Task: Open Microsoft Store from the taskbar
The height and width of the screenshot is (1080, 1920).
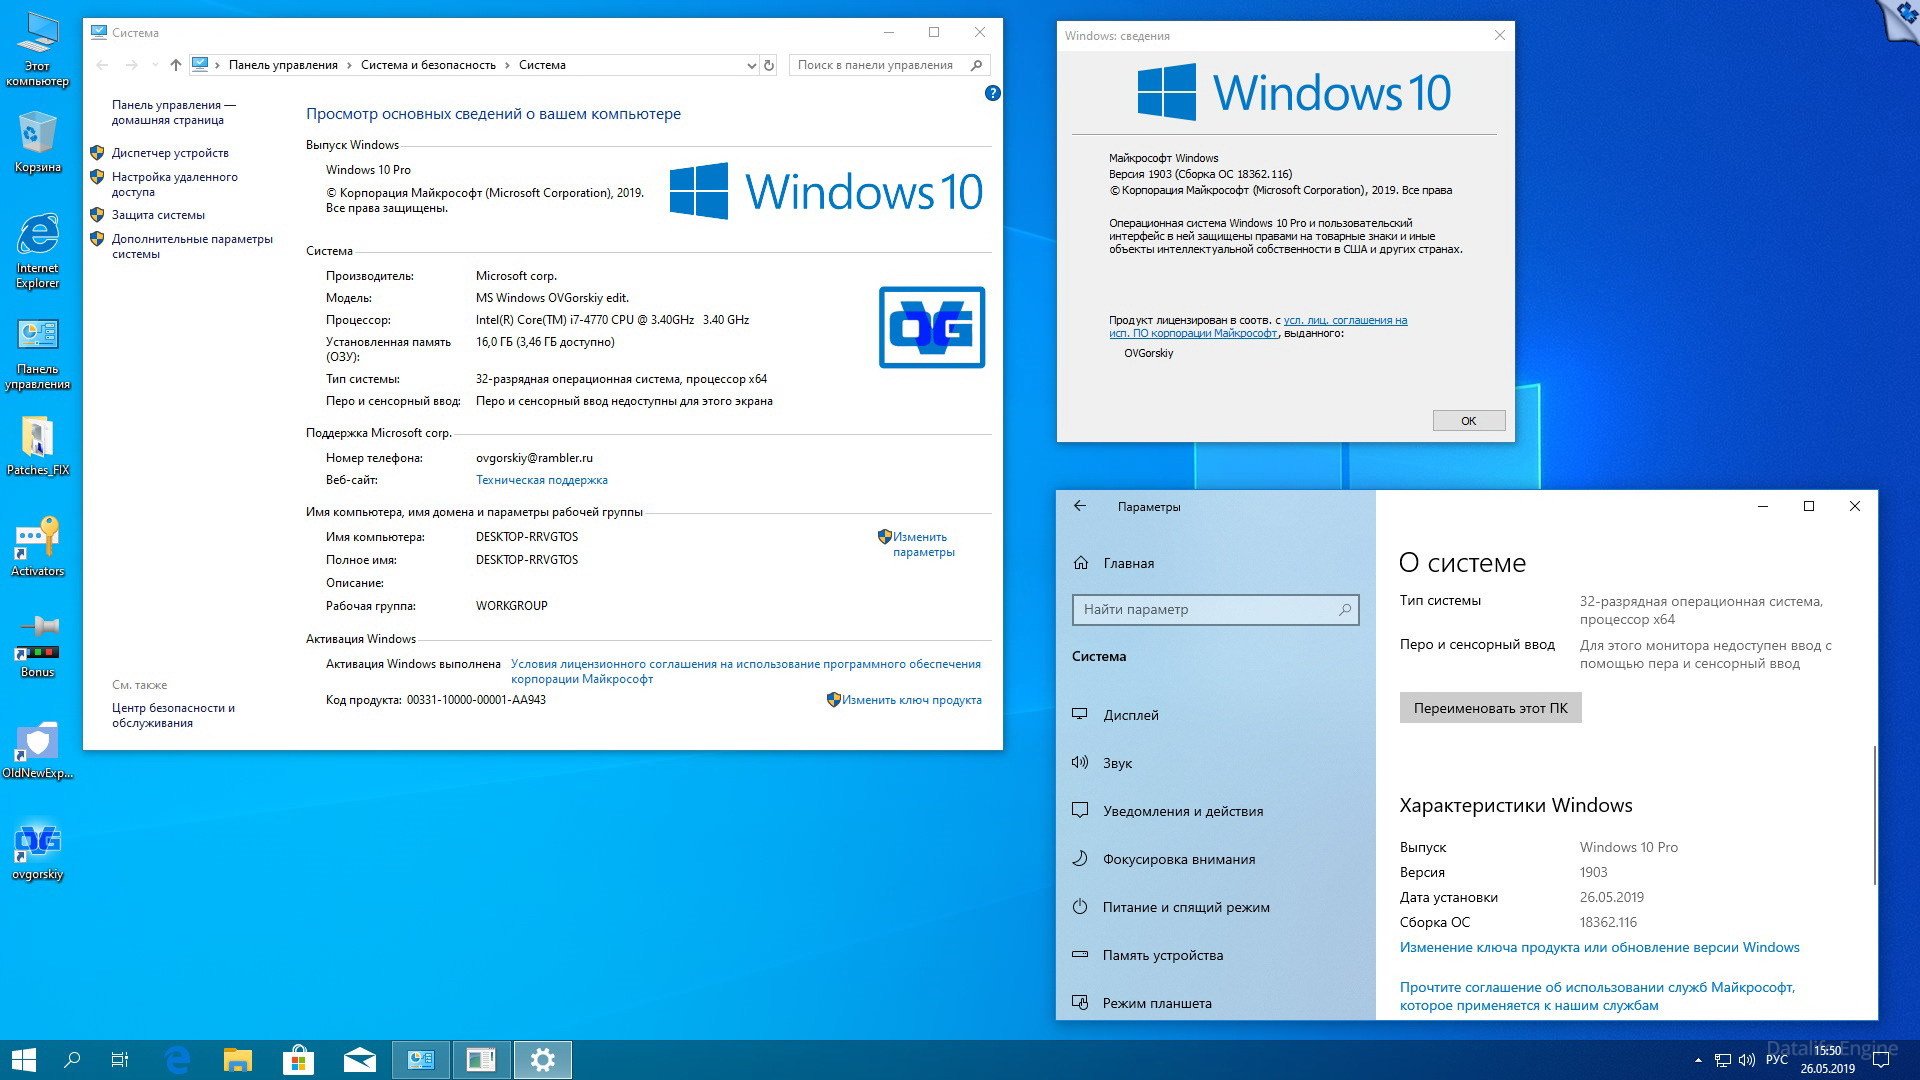Action: [298, 1060]
